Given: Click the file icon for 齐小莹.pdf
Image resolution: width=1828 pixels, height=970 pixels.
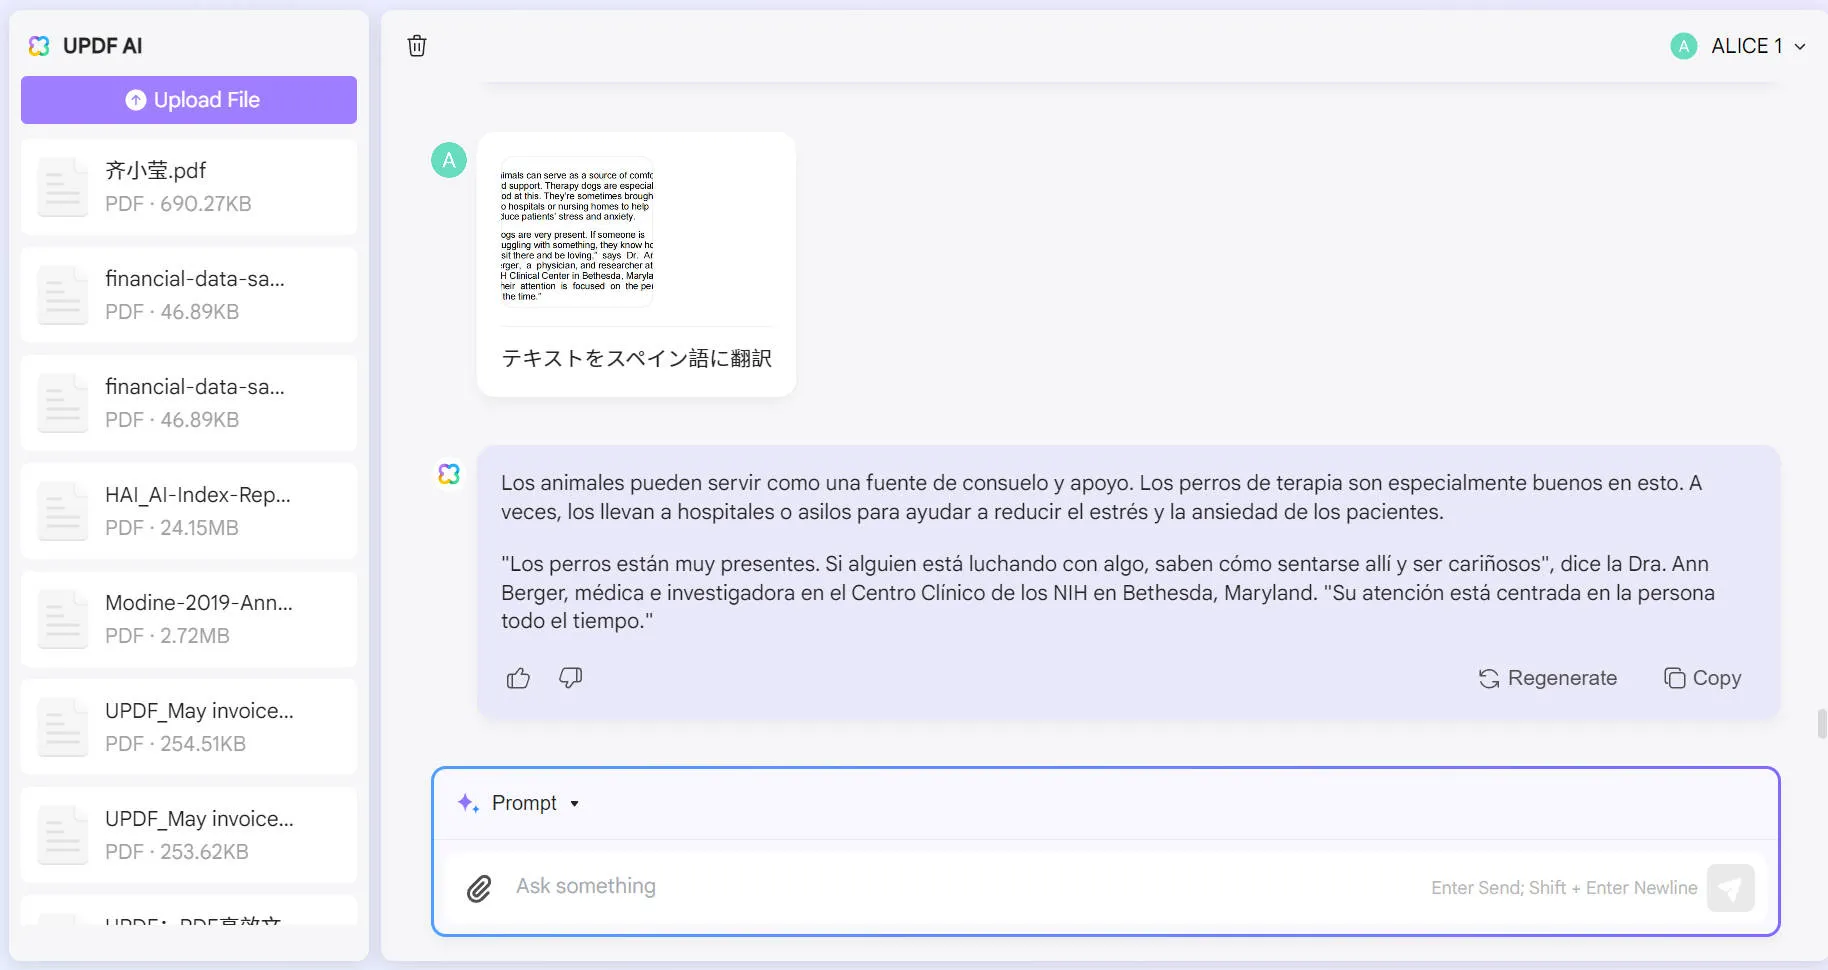Looking at the screenshot, I should coord(62,187).
